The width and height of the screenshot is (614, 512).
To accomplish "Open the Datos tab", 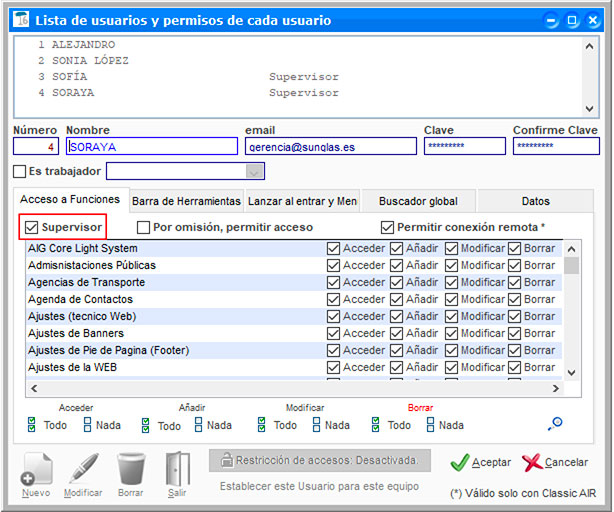I will [x=535, y=201].
